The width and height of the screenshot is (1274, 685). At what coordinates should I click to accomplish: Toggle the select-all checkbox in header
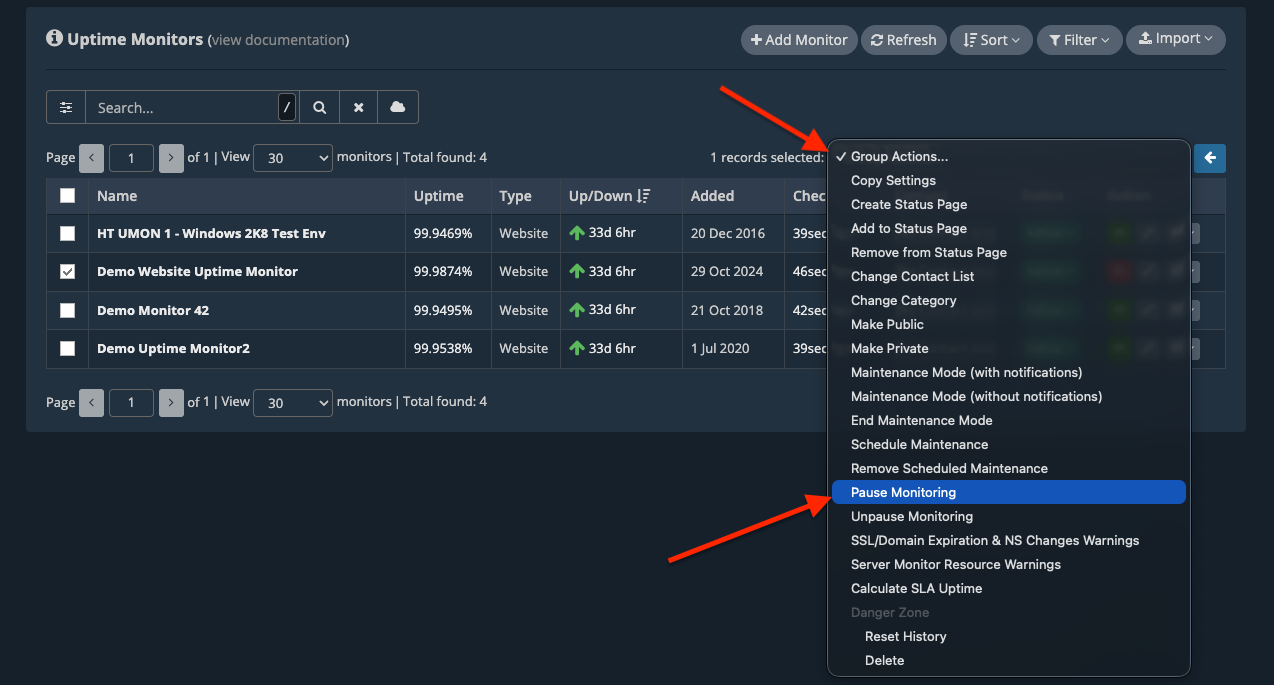[67, 196]
